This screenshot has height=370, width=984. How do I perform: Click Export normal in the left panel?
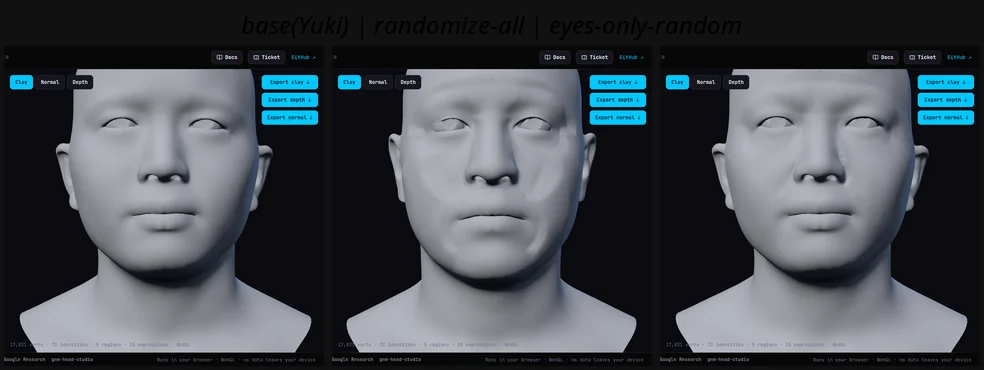point(290,117)
